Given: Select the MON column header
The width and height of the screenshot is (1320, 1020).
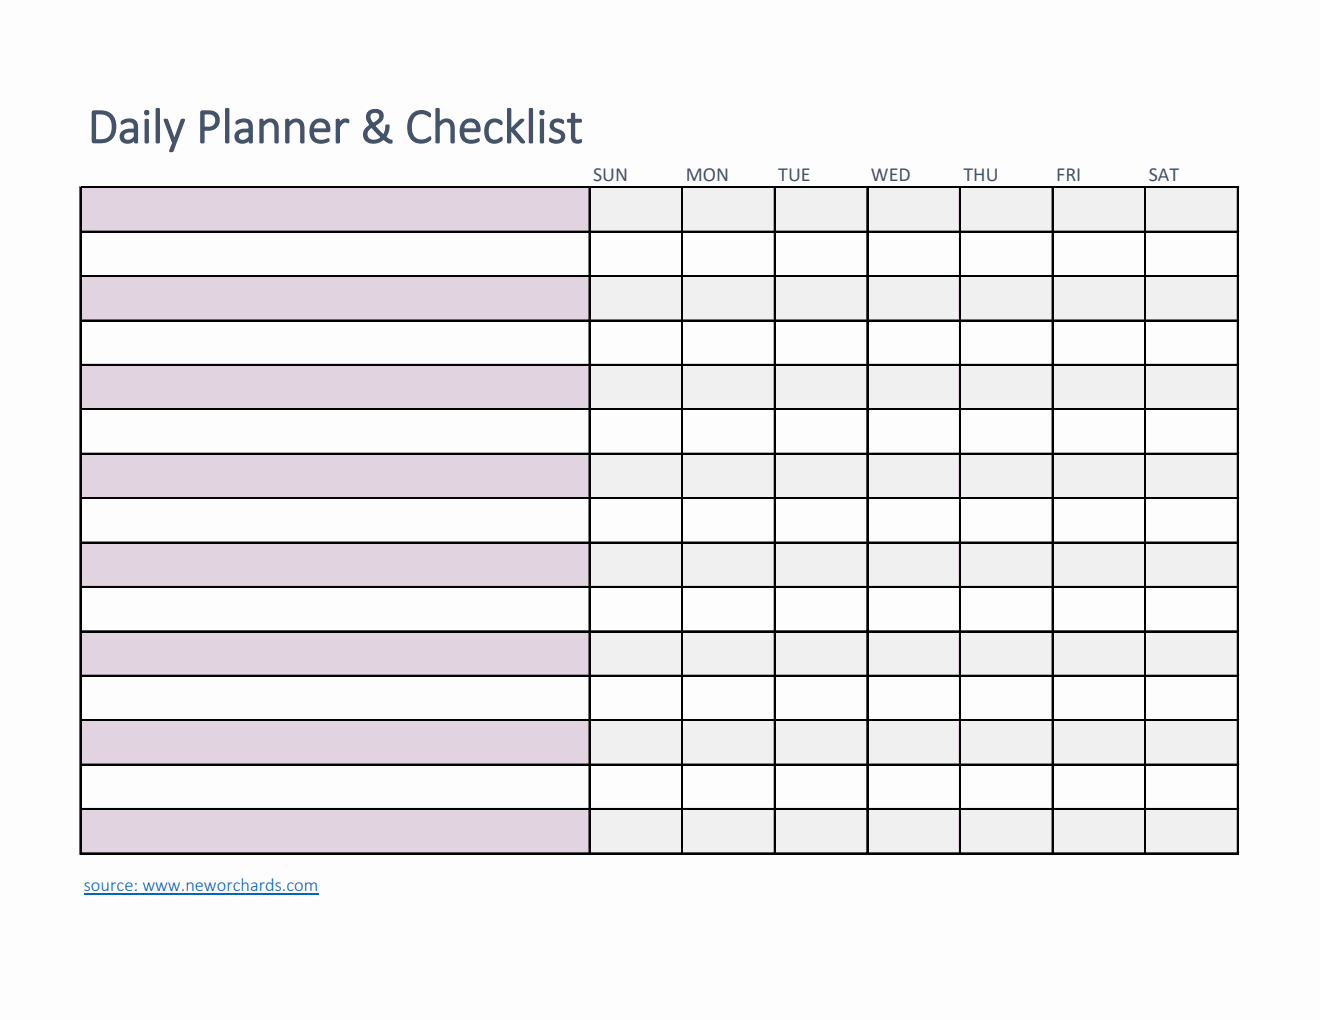Looking at the screenshot, I should click(x=707, y=175).
